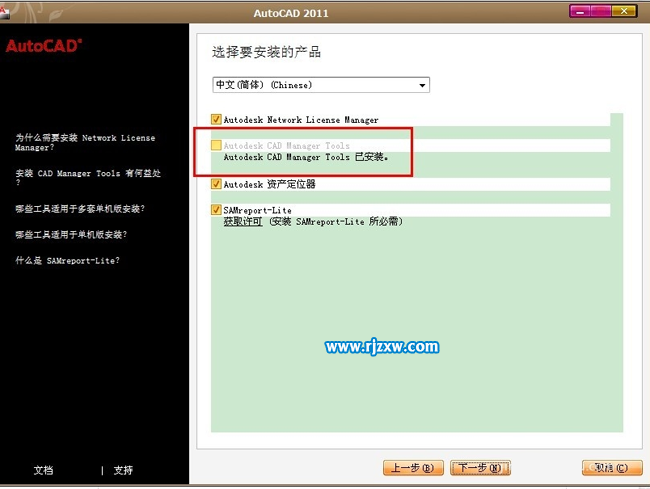Toggle the Autodesk CAD Manager Tools checkbox
Image resolution: width=650 pixels, height=489 pixels.
(x=216, y=145)
